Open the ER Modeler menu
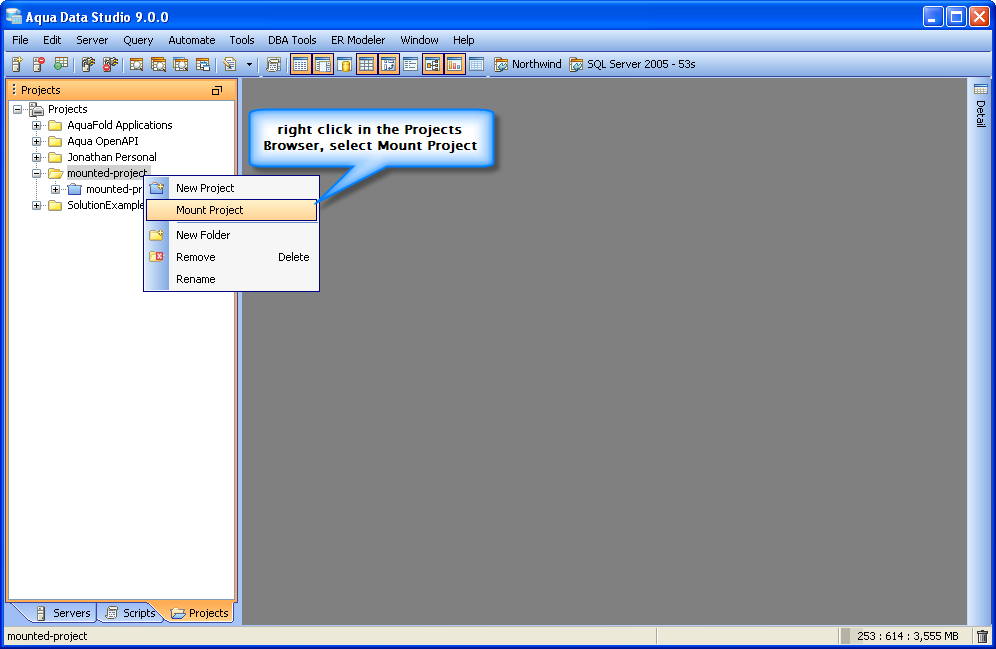Viewport: 996px width, 649px height. [358, 40]
